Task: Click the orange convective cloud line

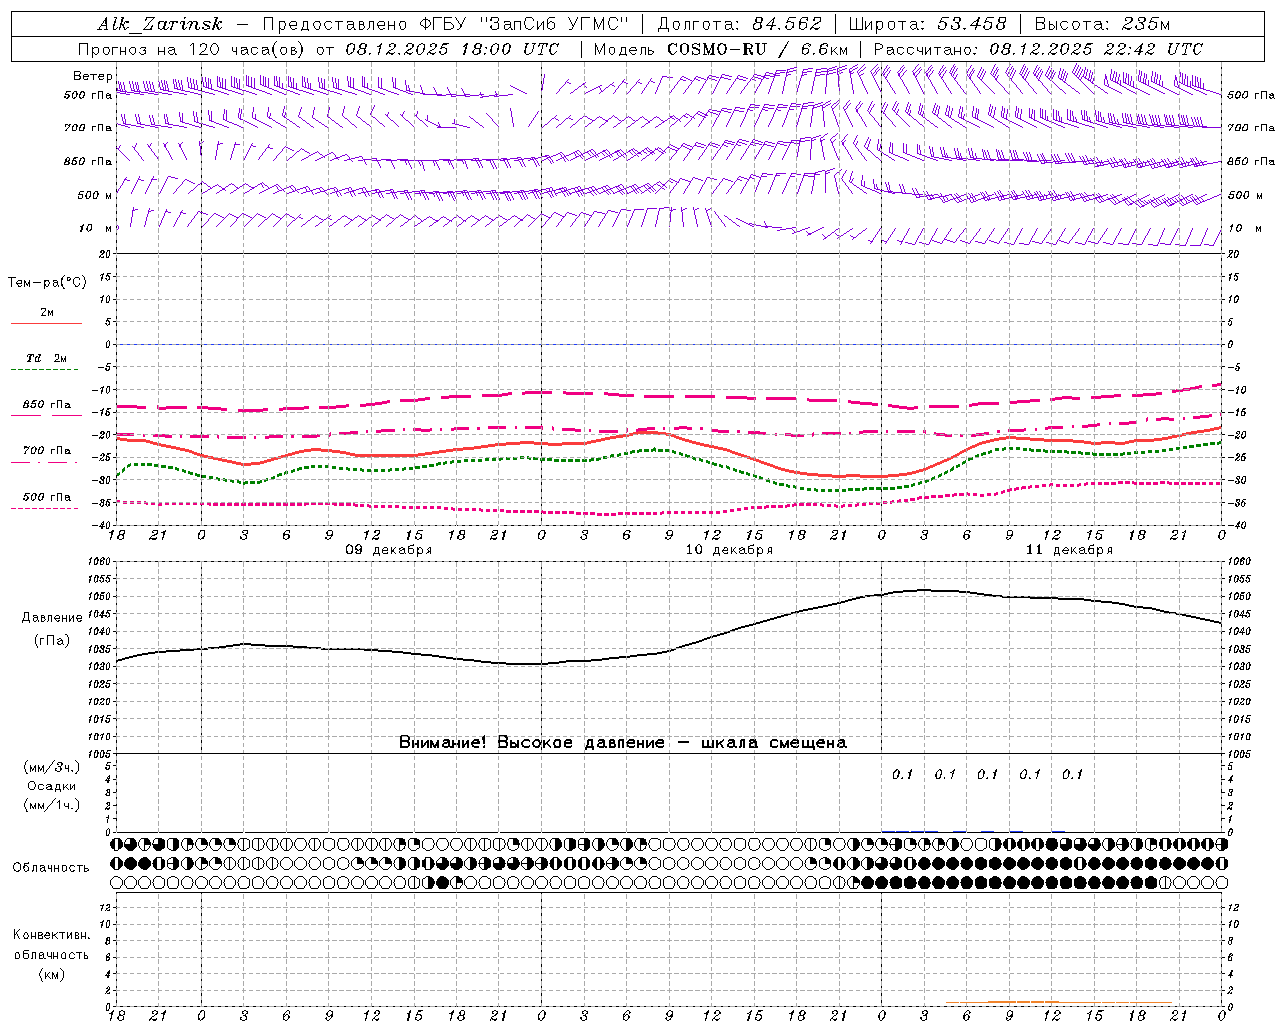Action: (x=1058, y=1002)
